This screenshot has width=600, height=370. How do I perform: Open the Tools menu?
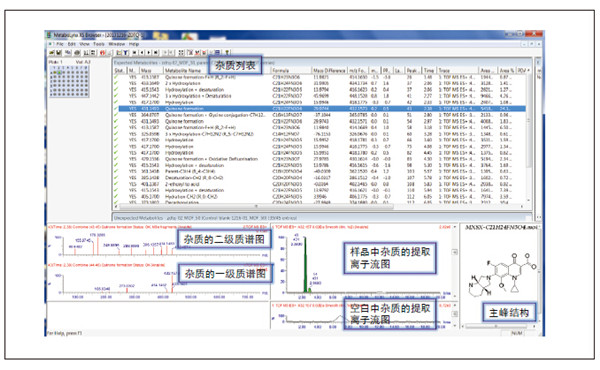(99, 44)
